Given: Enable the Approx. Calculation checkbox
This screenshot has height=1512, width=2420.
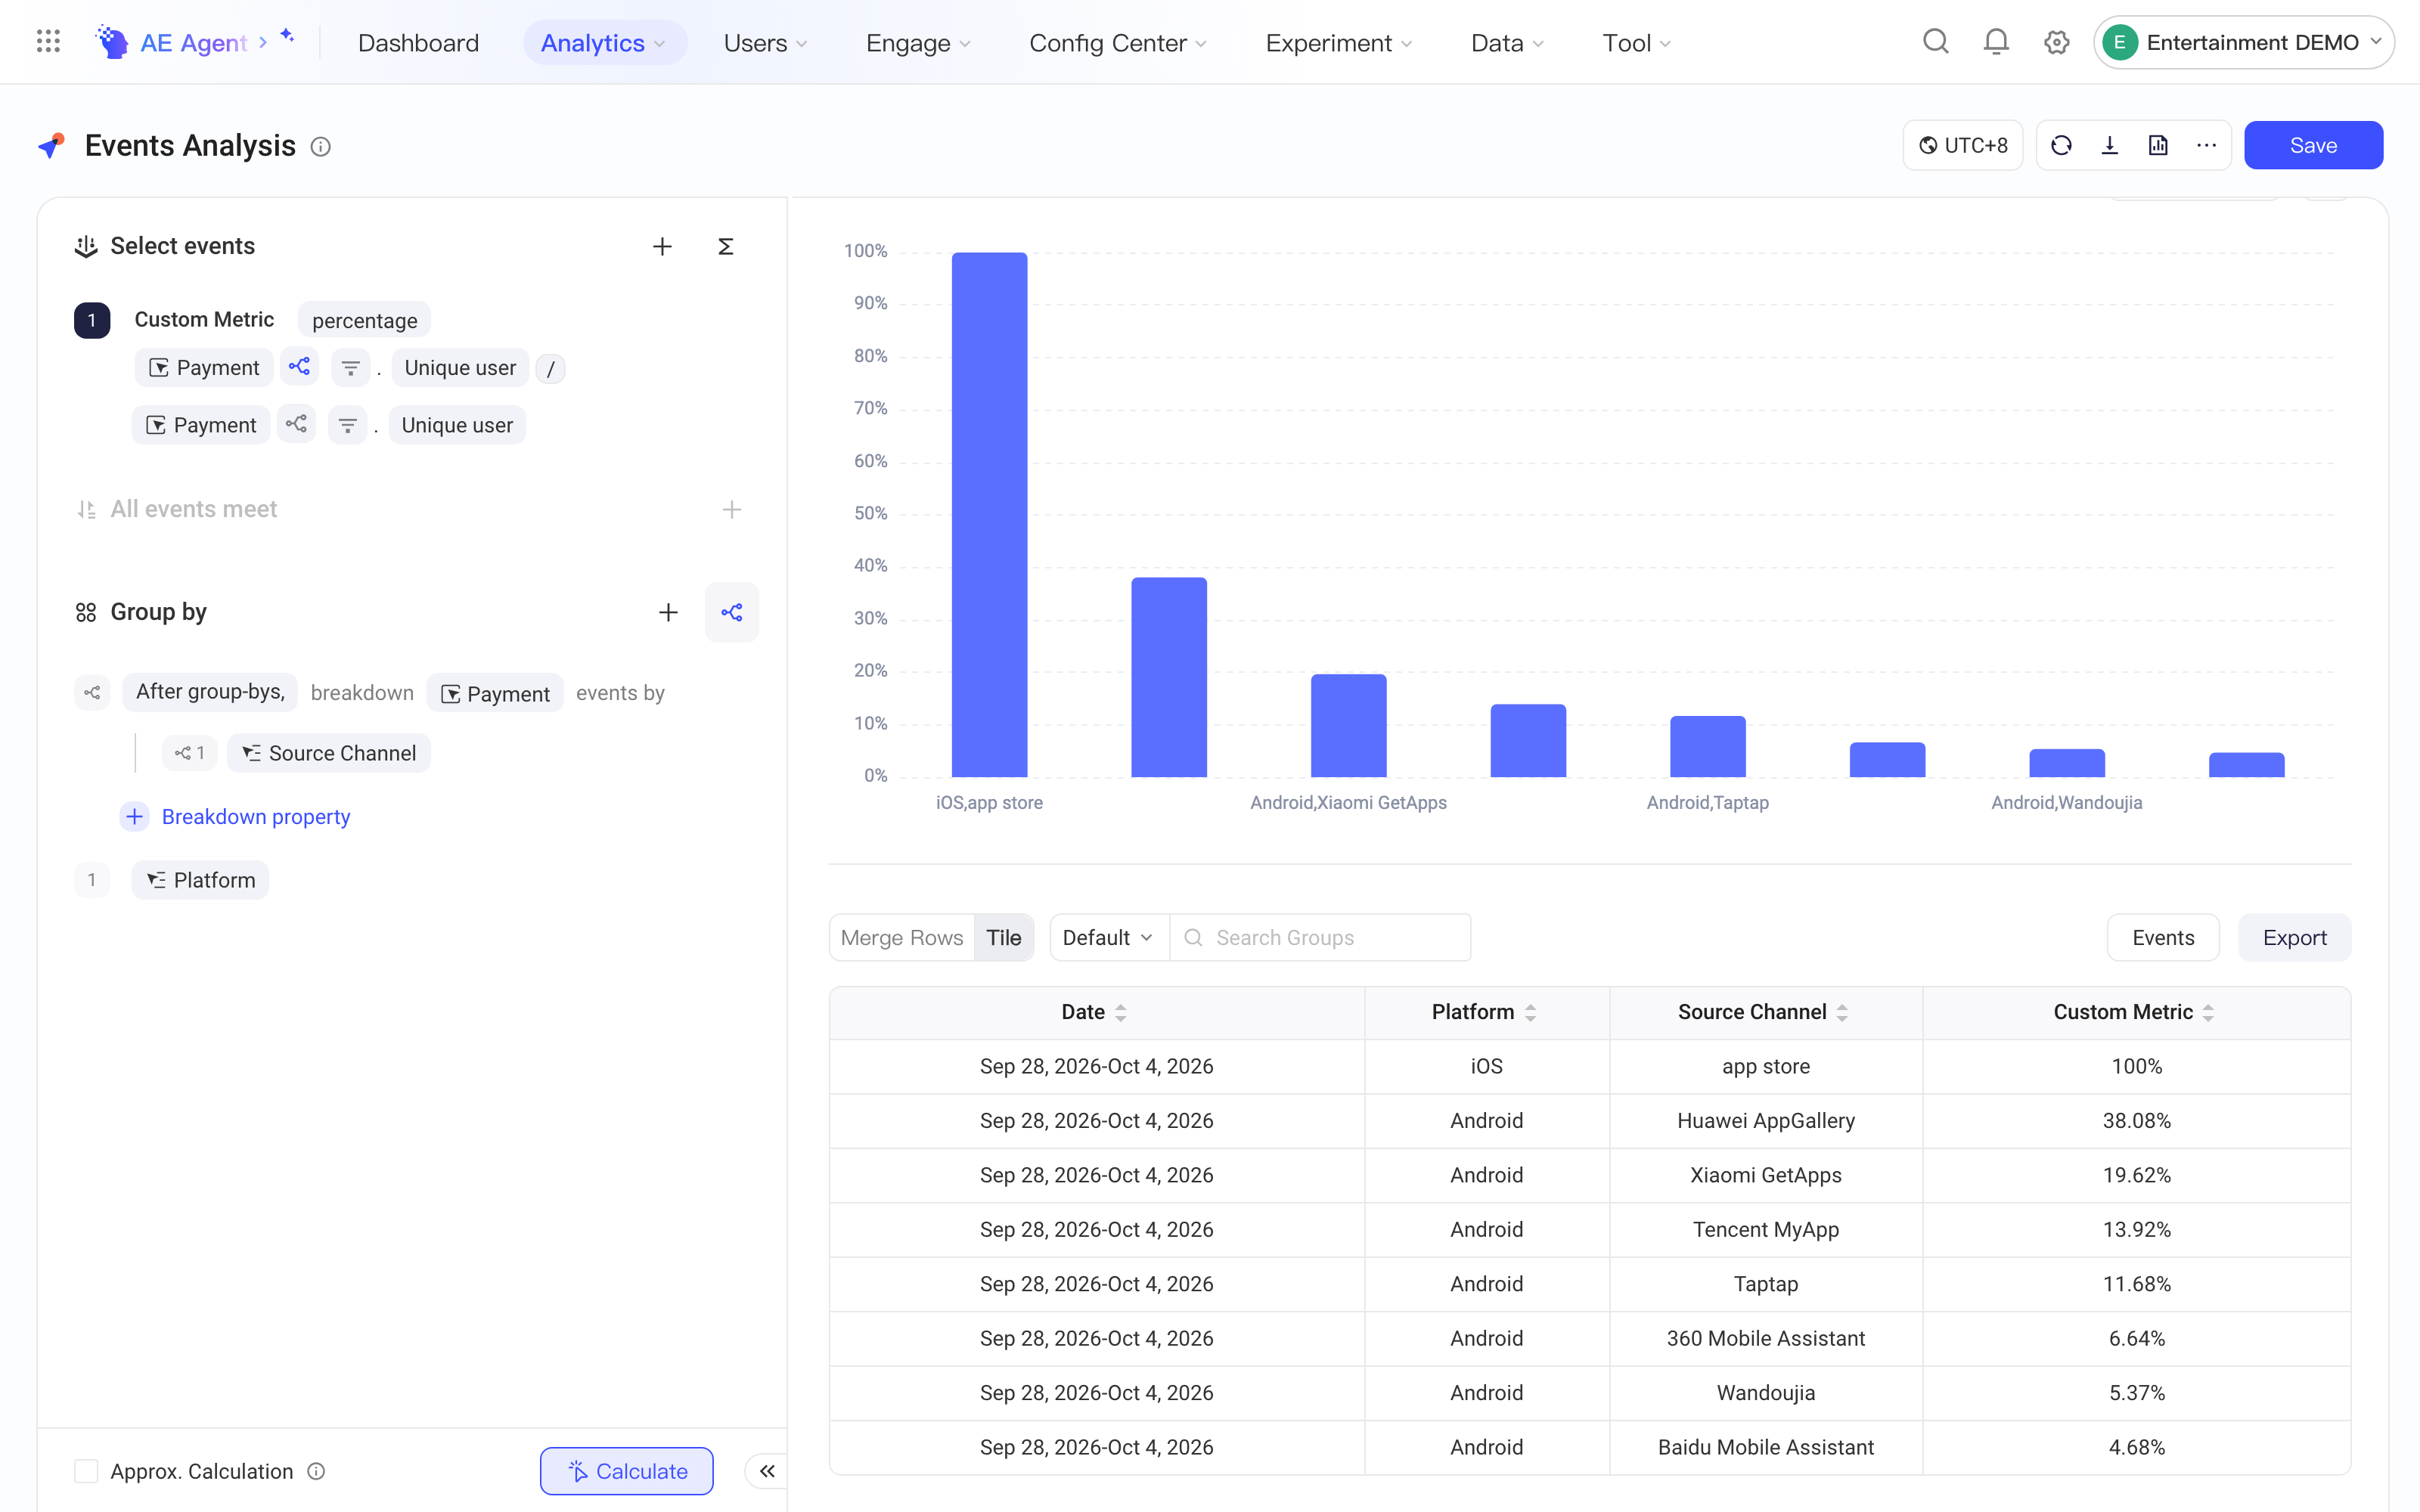Looking at the screenshot, I should coord(86,1470).
